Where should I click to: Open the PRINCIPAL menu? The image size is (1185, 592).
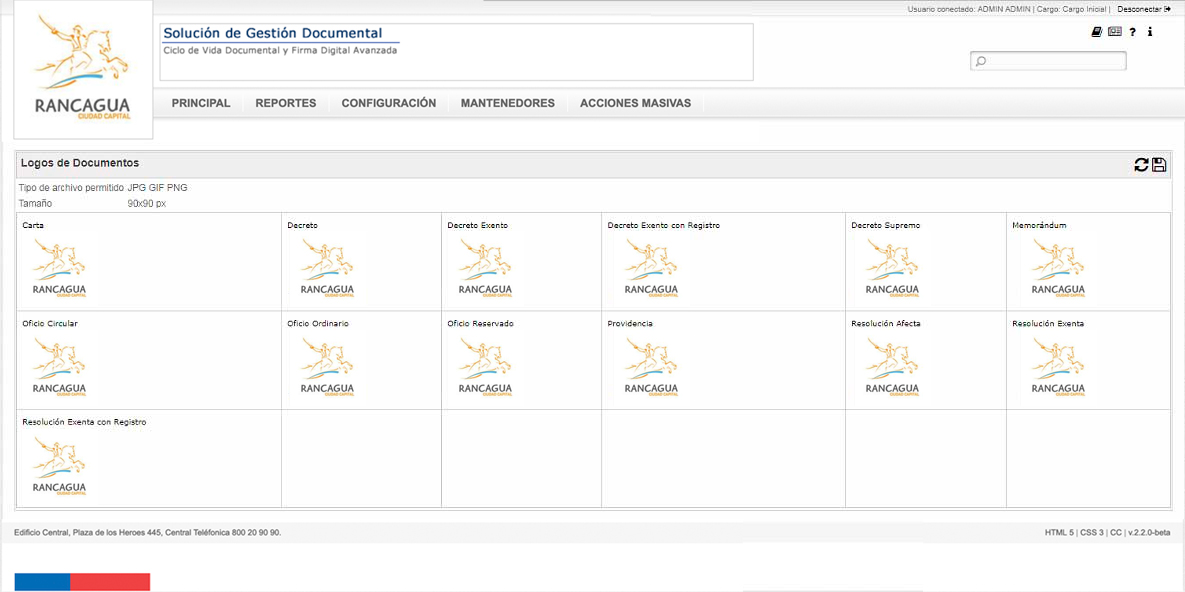201,104
